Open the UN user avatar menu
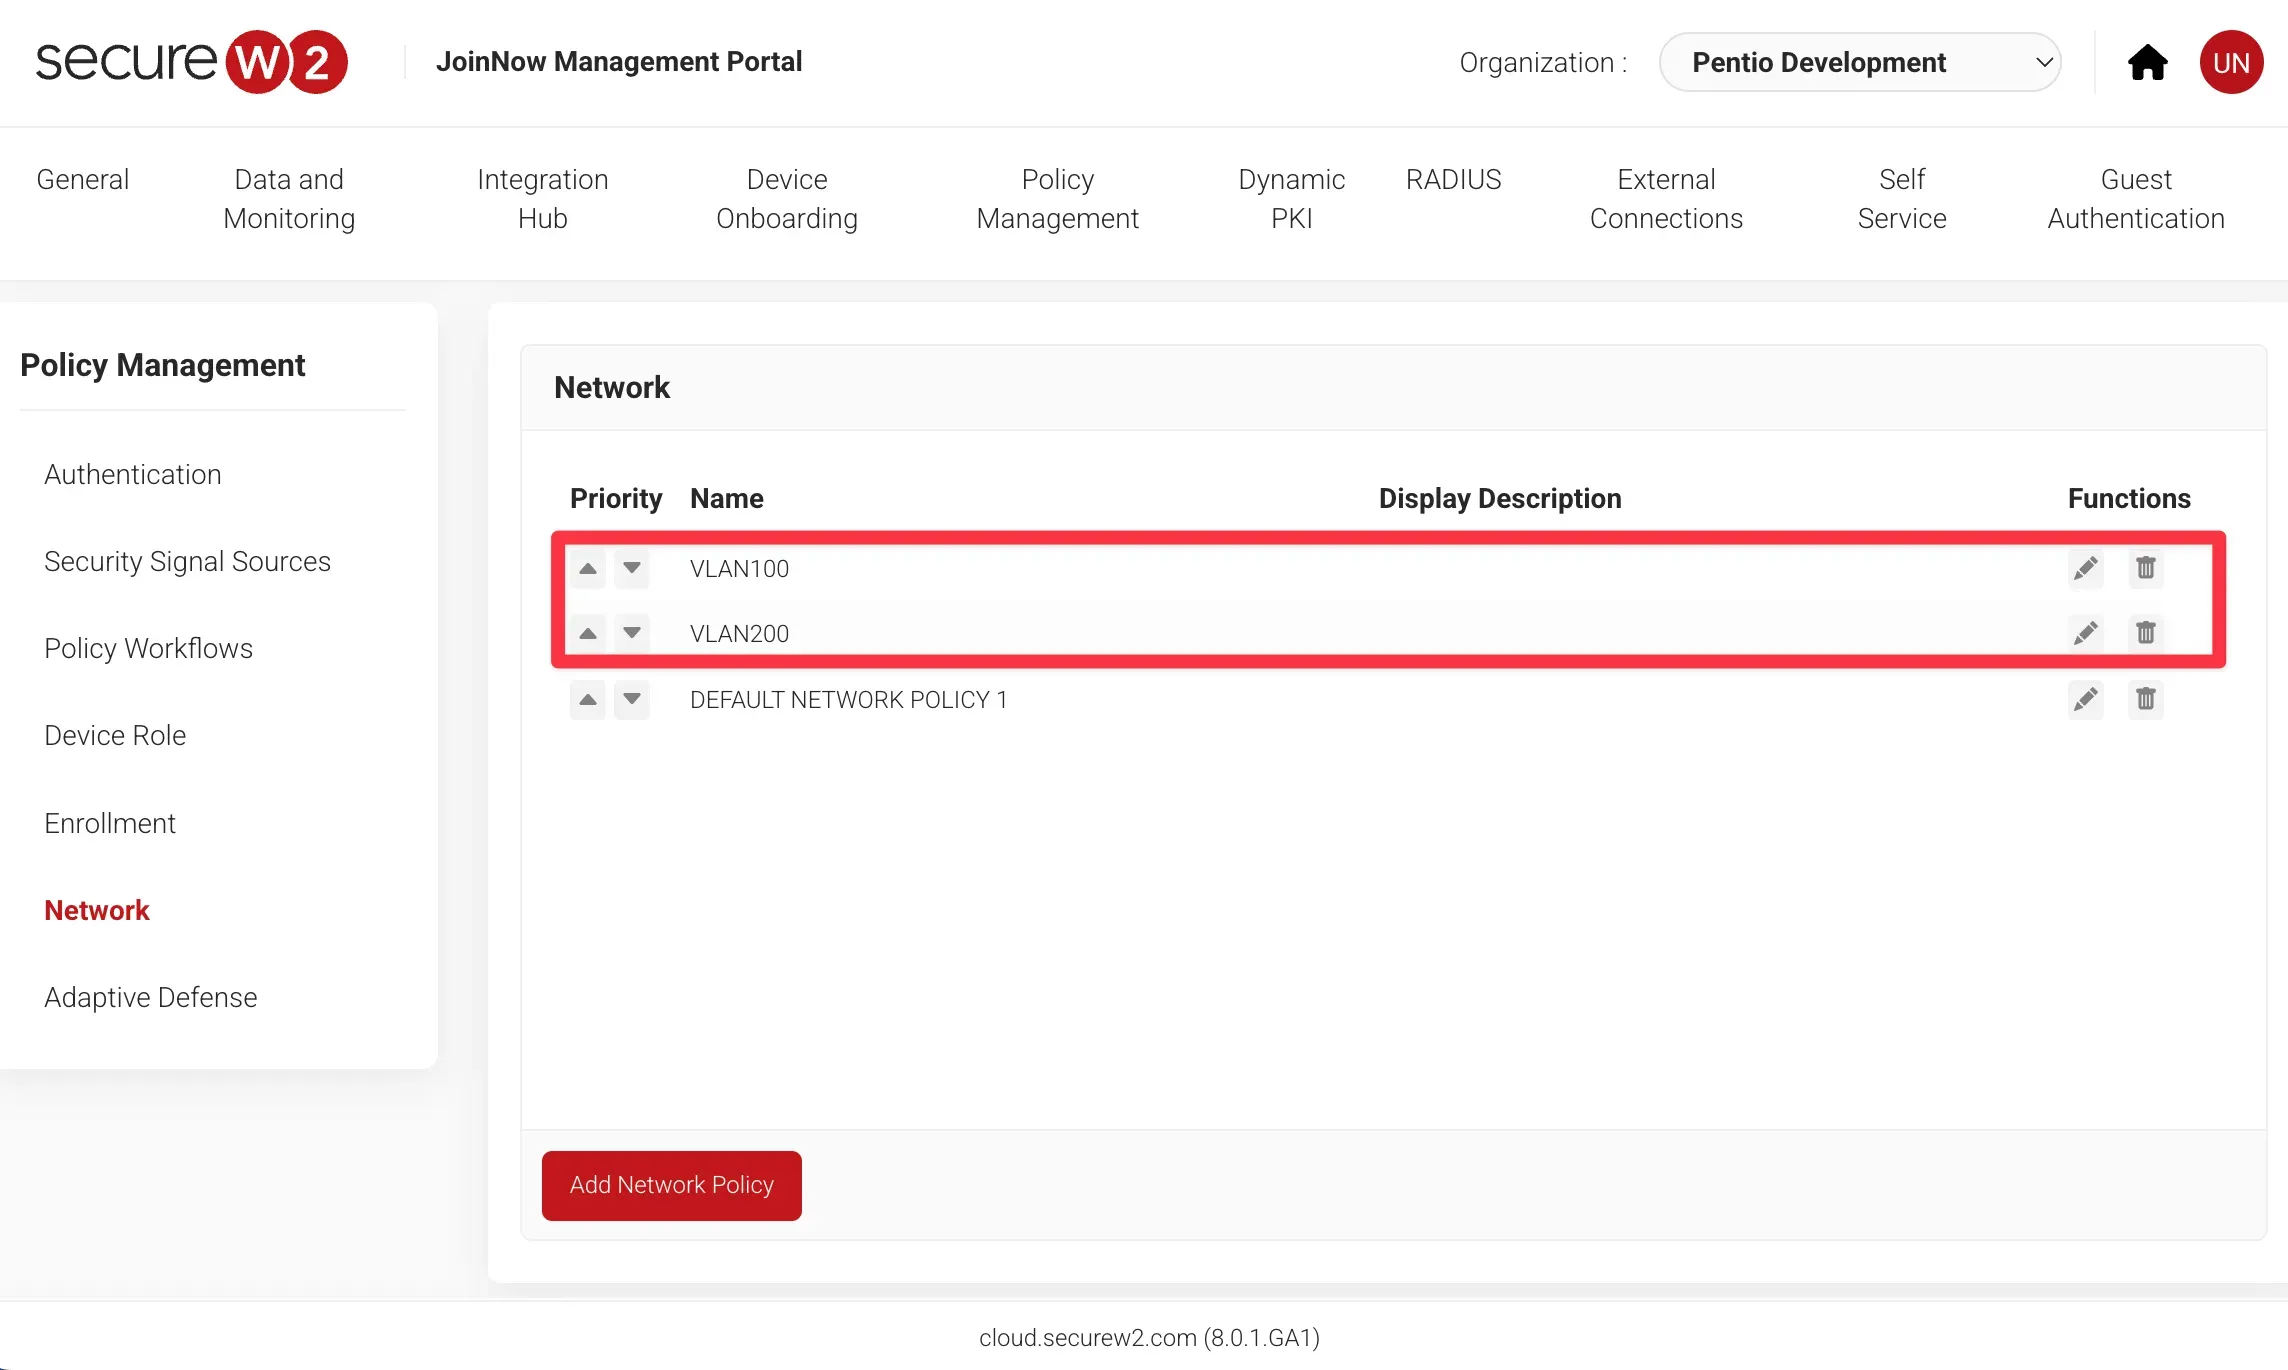 coord(2231,62)
